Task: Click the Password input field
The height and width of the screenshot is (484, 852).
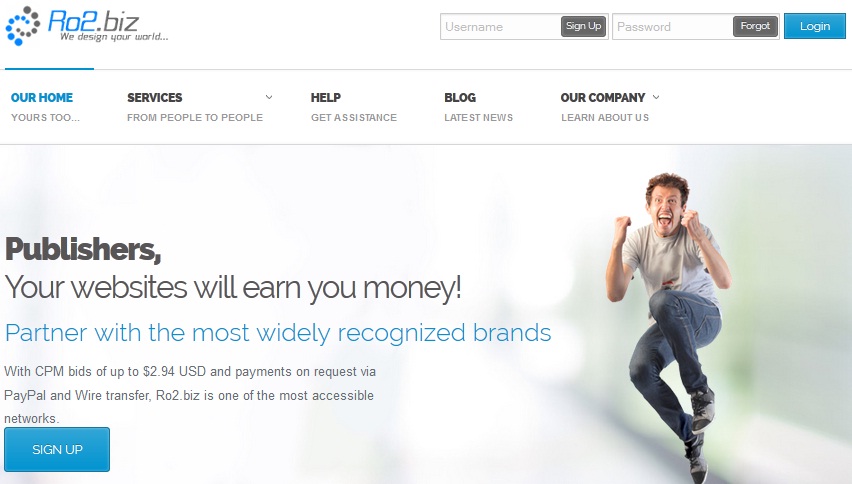Action: pyautogui.click(x=673, y=27)
